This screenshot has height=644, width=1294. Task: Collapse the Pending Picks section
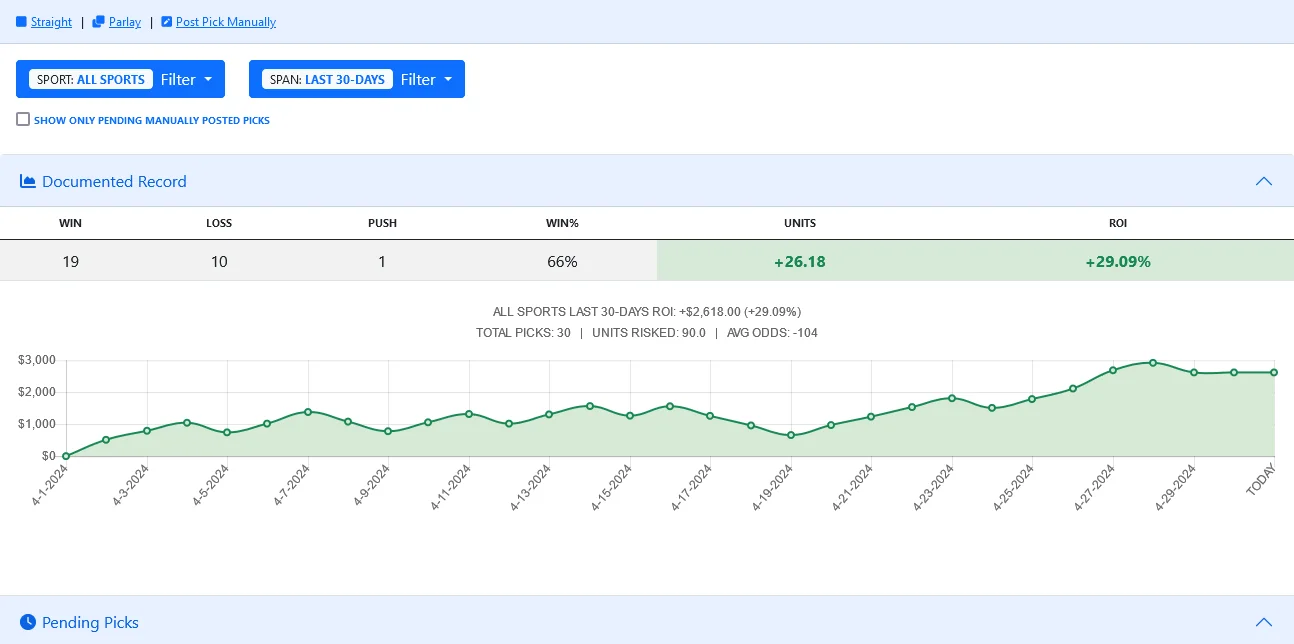click(1264, 622)
